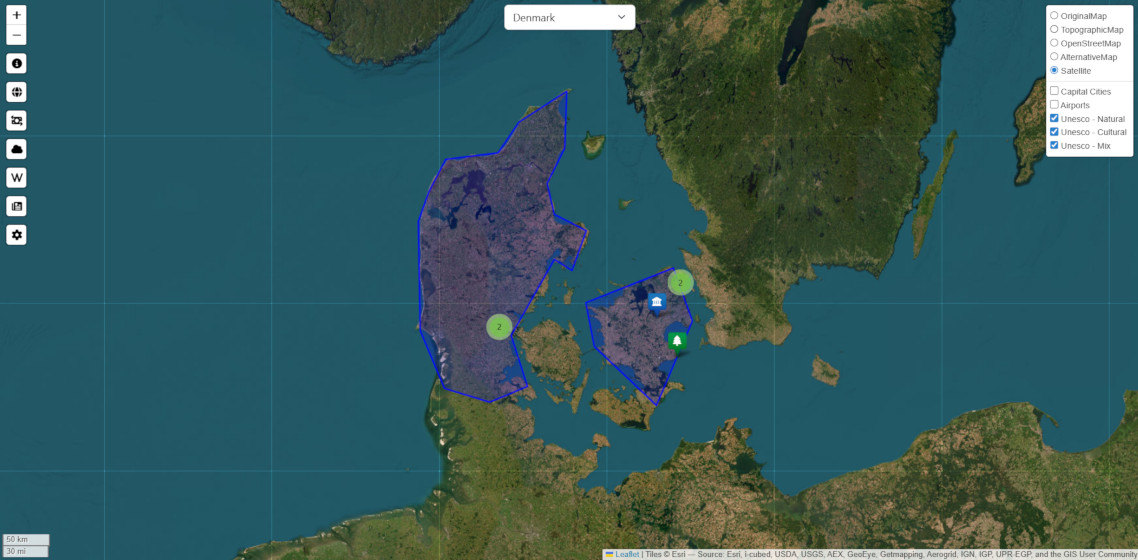The height and width of the screenshot is (560, 1138).
Task: Click the green tree natural site marker
Action: point(677,341)
